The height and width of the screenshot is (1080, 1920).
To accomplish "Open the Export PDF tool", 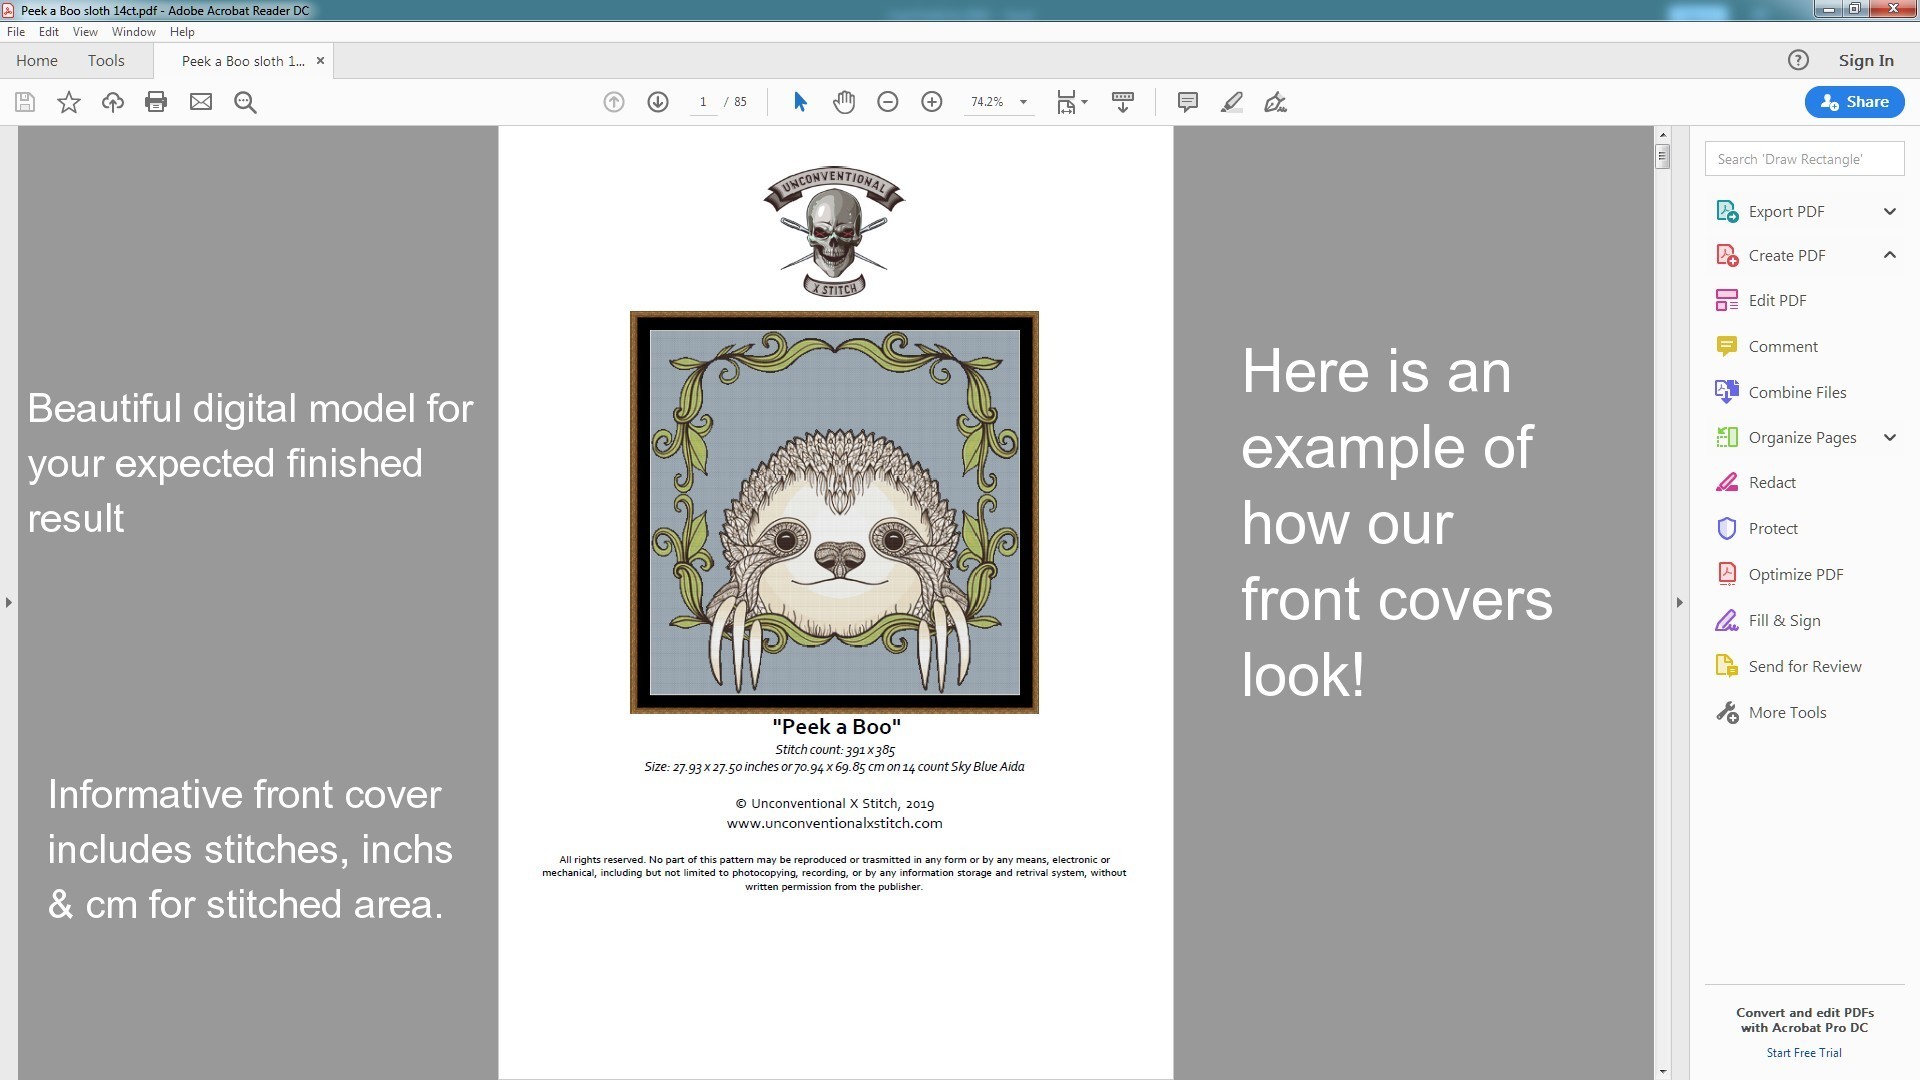I will pyautogui.click(x=1786, y=211).
